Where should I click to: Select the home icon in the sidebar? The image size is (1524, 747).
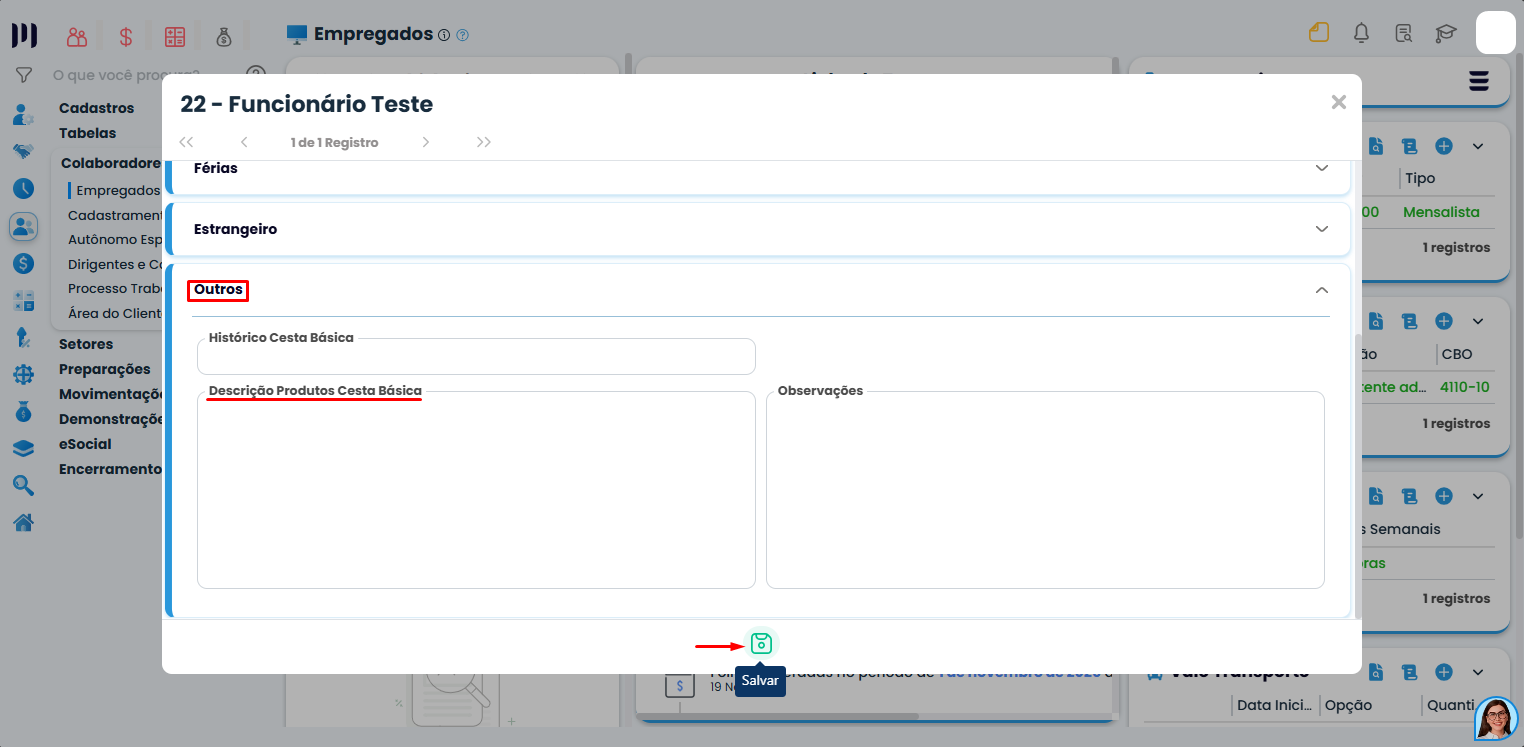click(23, 522)
